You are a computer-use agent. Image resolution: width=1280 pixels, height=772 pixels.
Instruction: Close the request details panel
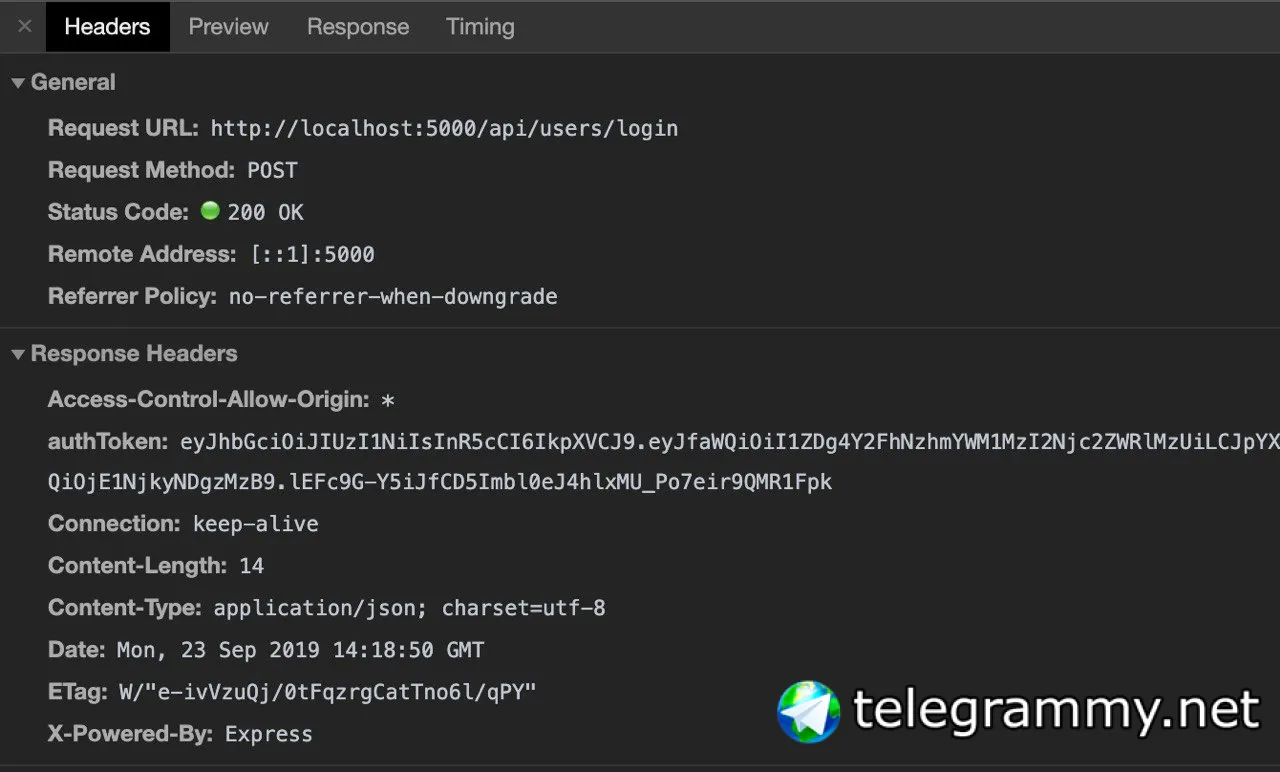[25, 27]
